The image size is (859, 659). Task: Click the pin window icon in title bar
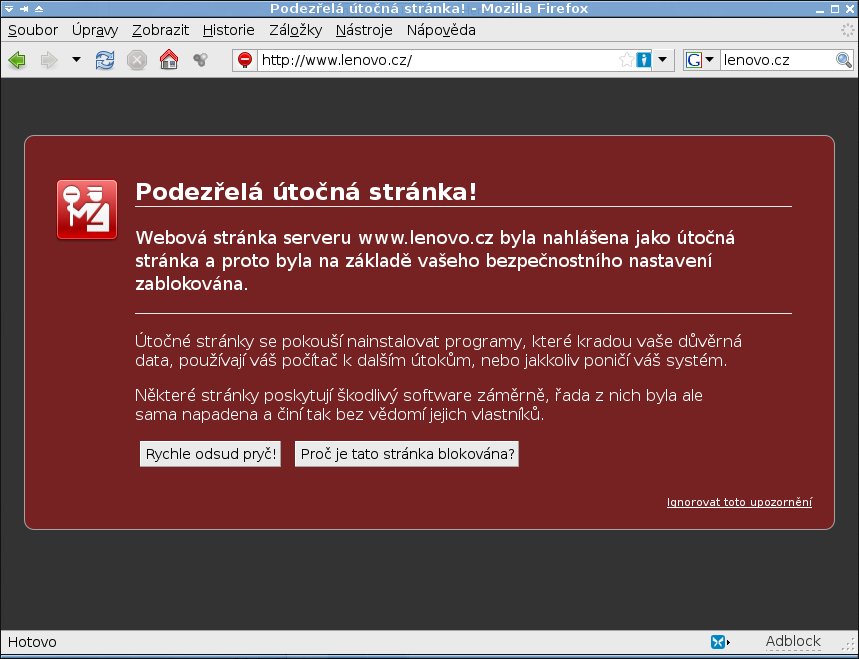pos(24,9)
